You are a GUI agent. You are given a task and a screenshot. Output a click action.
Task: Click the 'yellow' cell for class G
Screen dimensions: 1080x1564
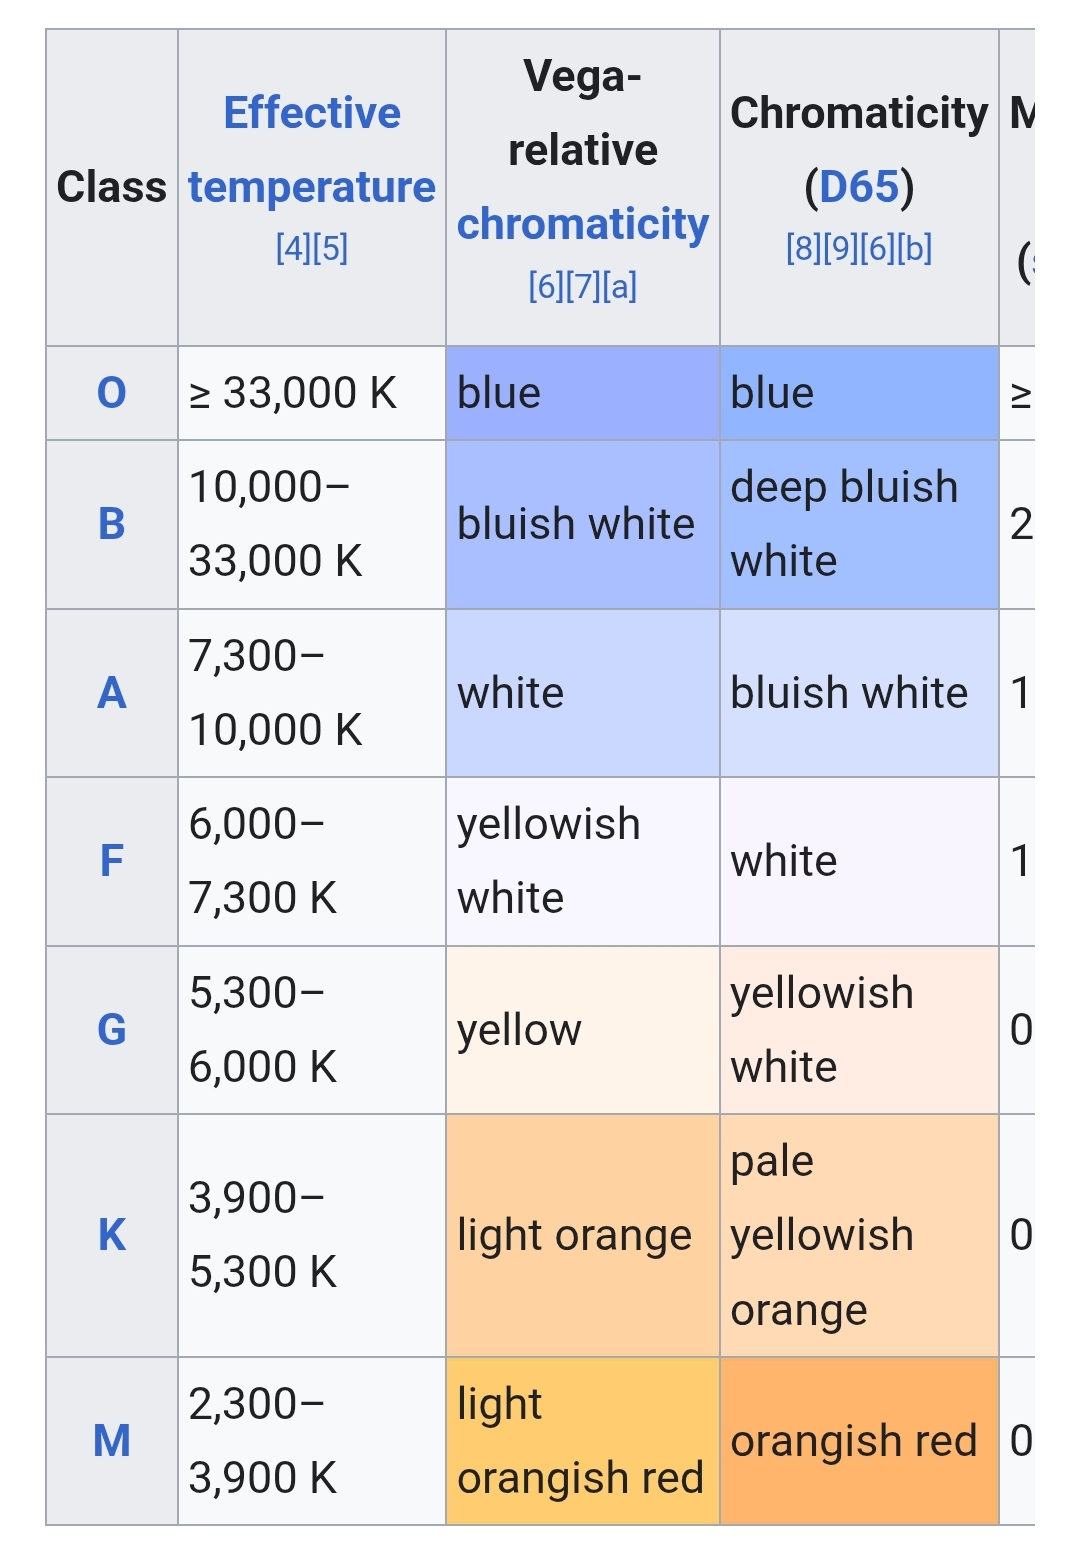583,1030
